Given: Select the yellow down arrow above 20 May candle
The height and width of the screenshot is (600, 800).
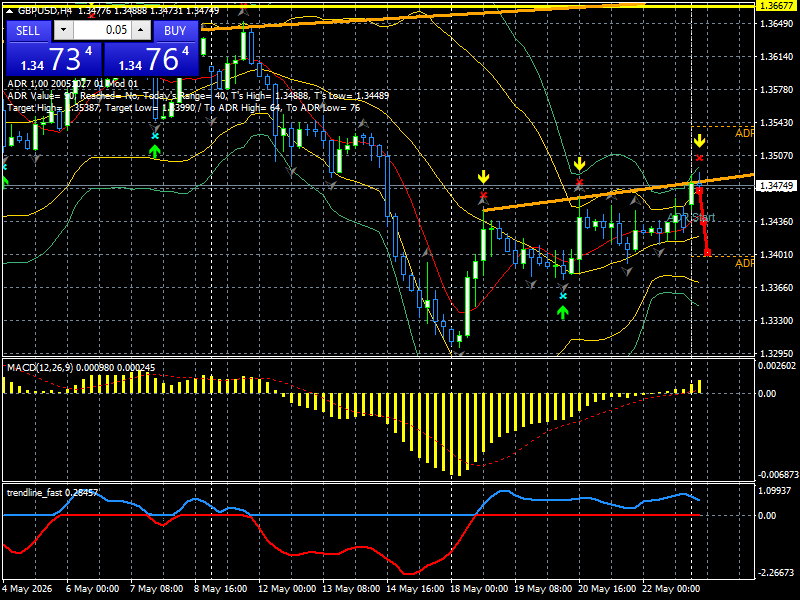Looking at the screenshot, I should tap(579, 164).
